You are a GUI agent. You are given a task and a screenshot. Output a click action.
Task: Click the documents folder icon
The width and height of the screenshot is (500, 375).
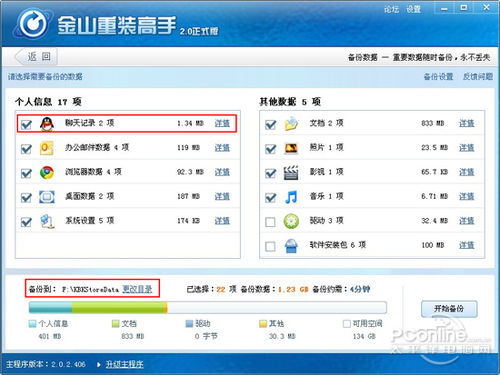click(291, 124)
